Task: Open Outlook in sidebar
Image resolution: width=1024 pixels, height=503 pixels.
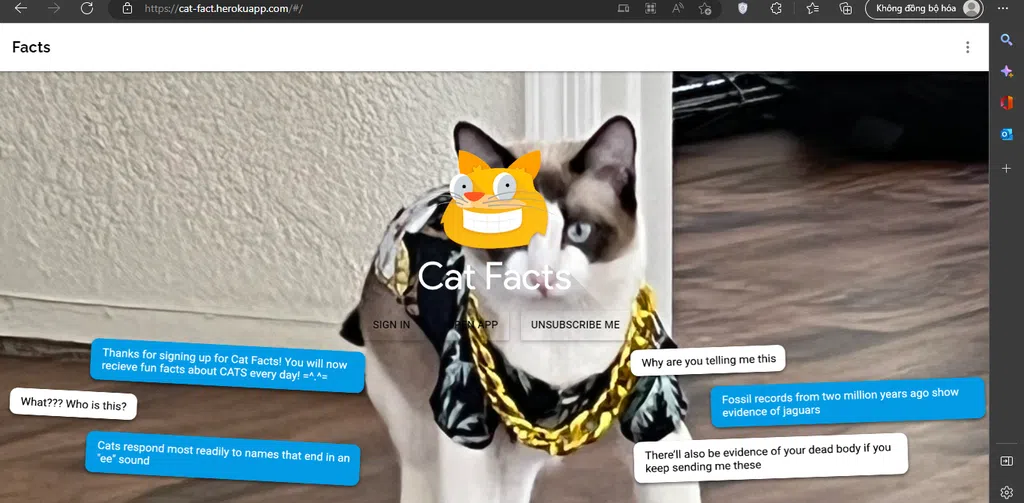Action: pyautogui.click(x=1006, y=134)
